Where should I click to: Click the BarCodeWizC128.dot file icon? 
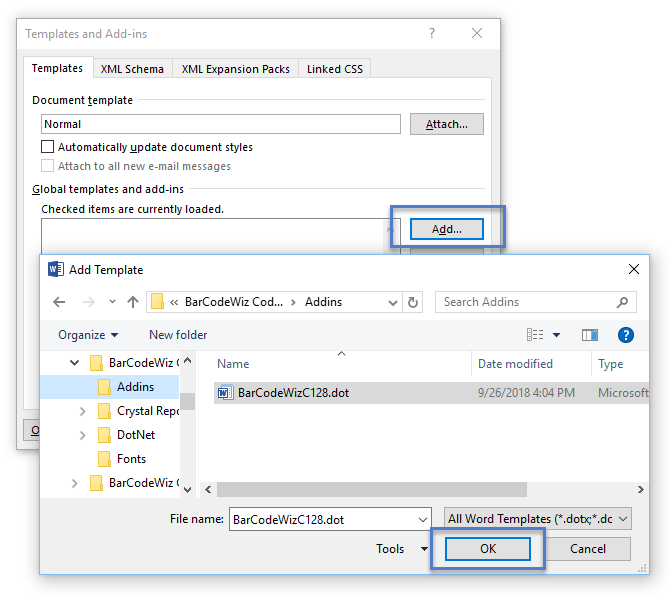click(225, 392)
